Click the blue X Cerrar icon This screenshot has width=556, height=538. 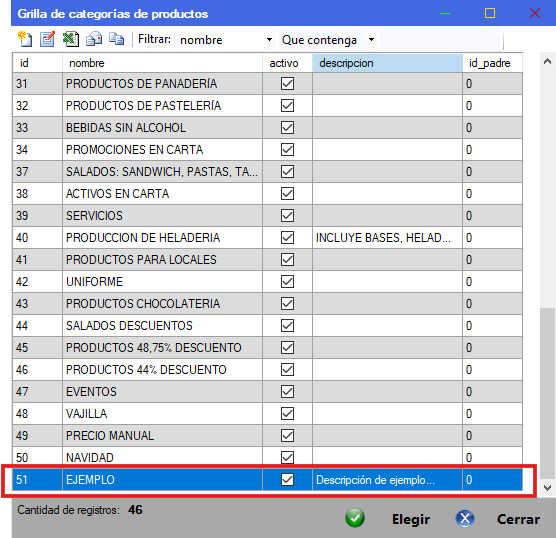[465, 518]
